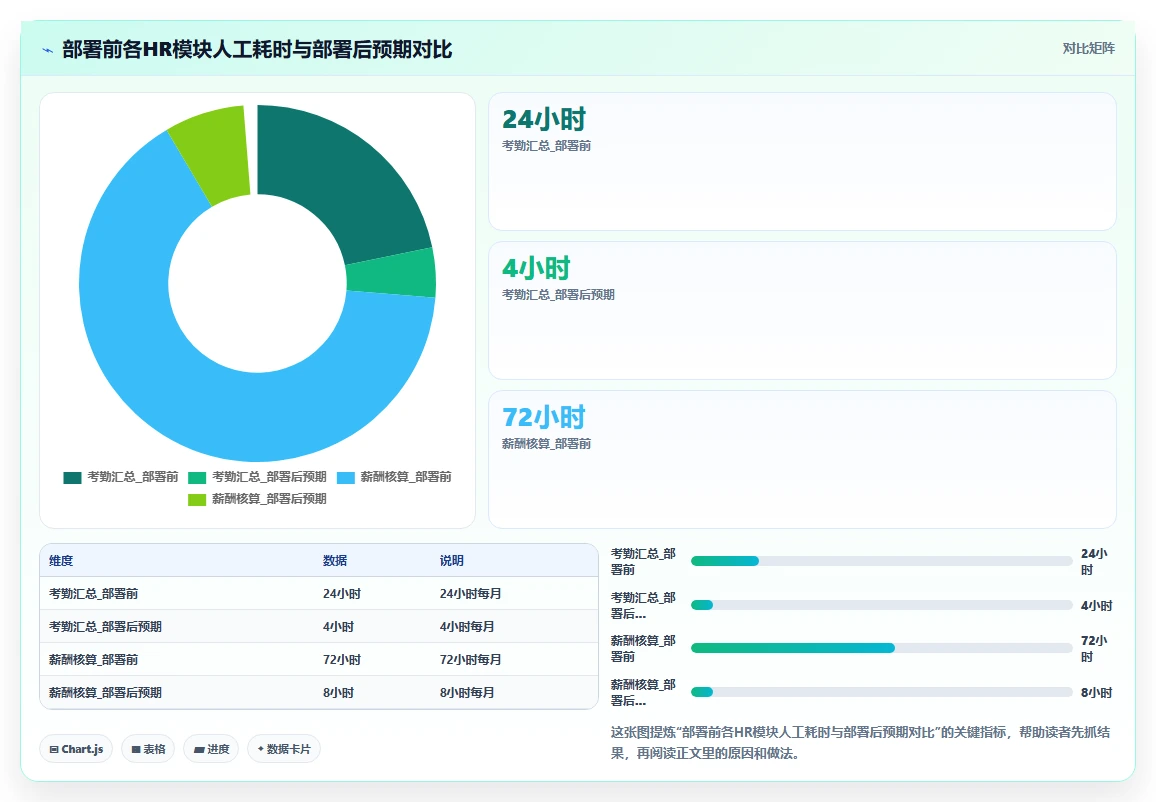This screenshot has height=802, width=1156.
Task: Click the 对比矩阵 label in the header
Action: click(1088, 49)
